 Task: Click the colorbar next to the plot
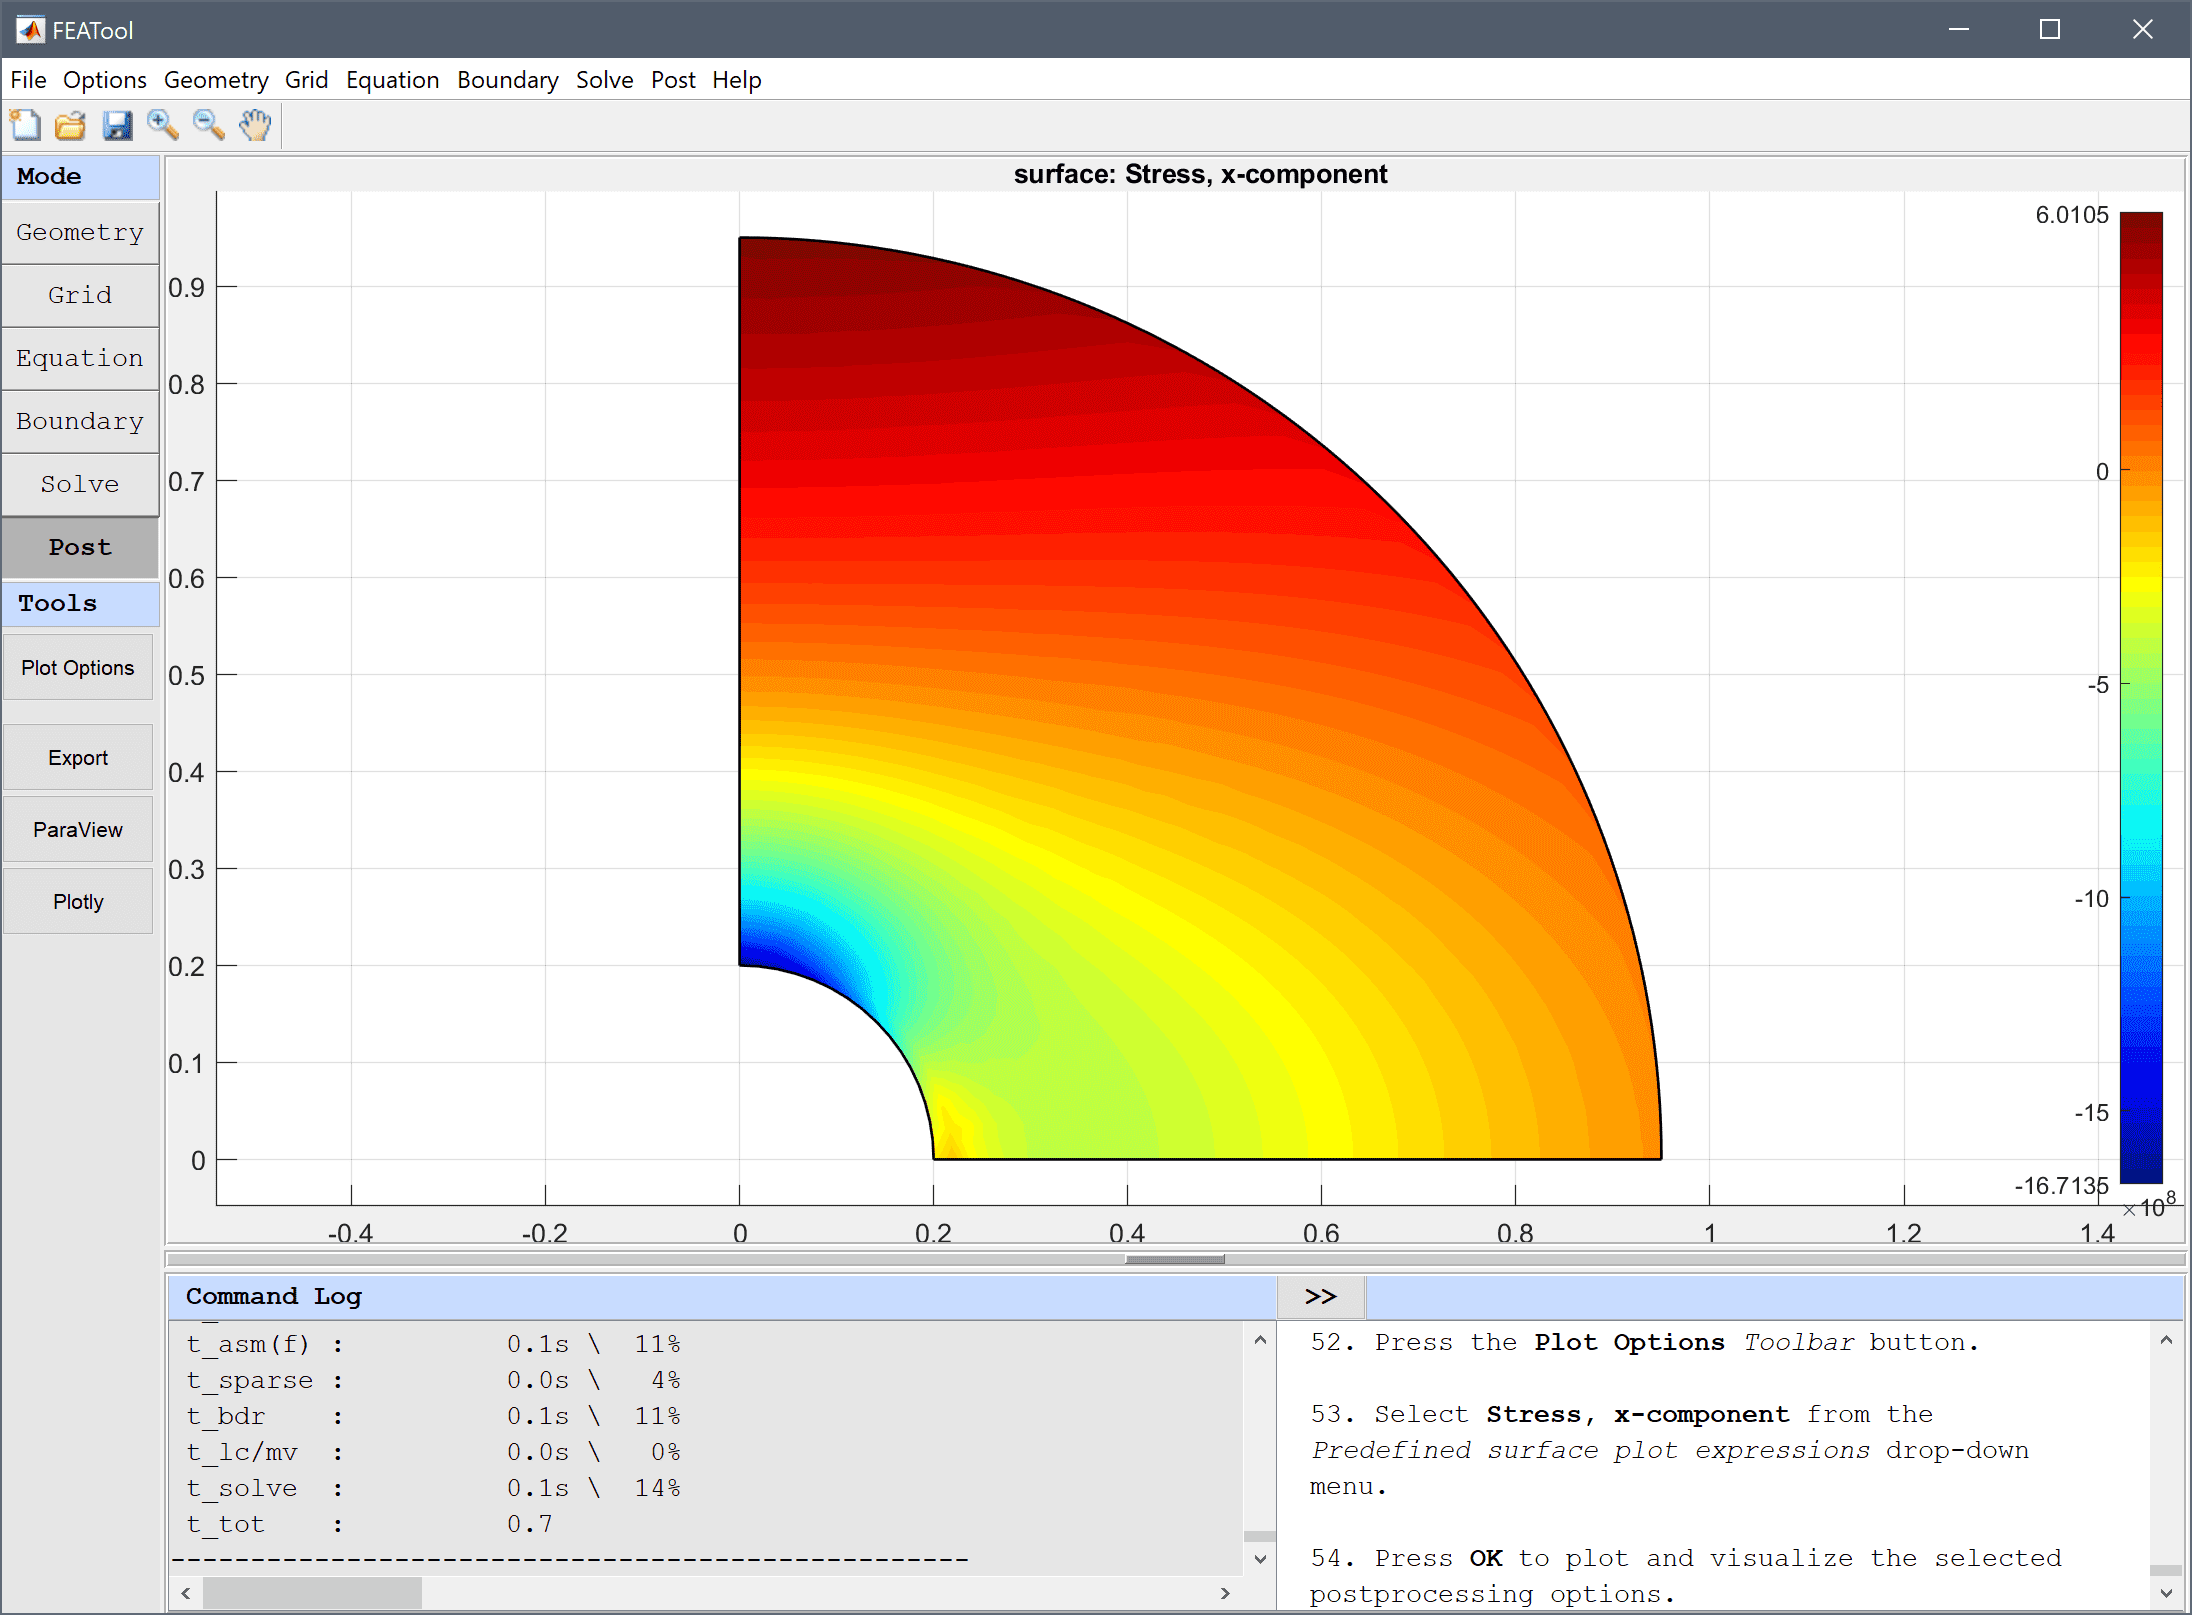point(2141,697)
